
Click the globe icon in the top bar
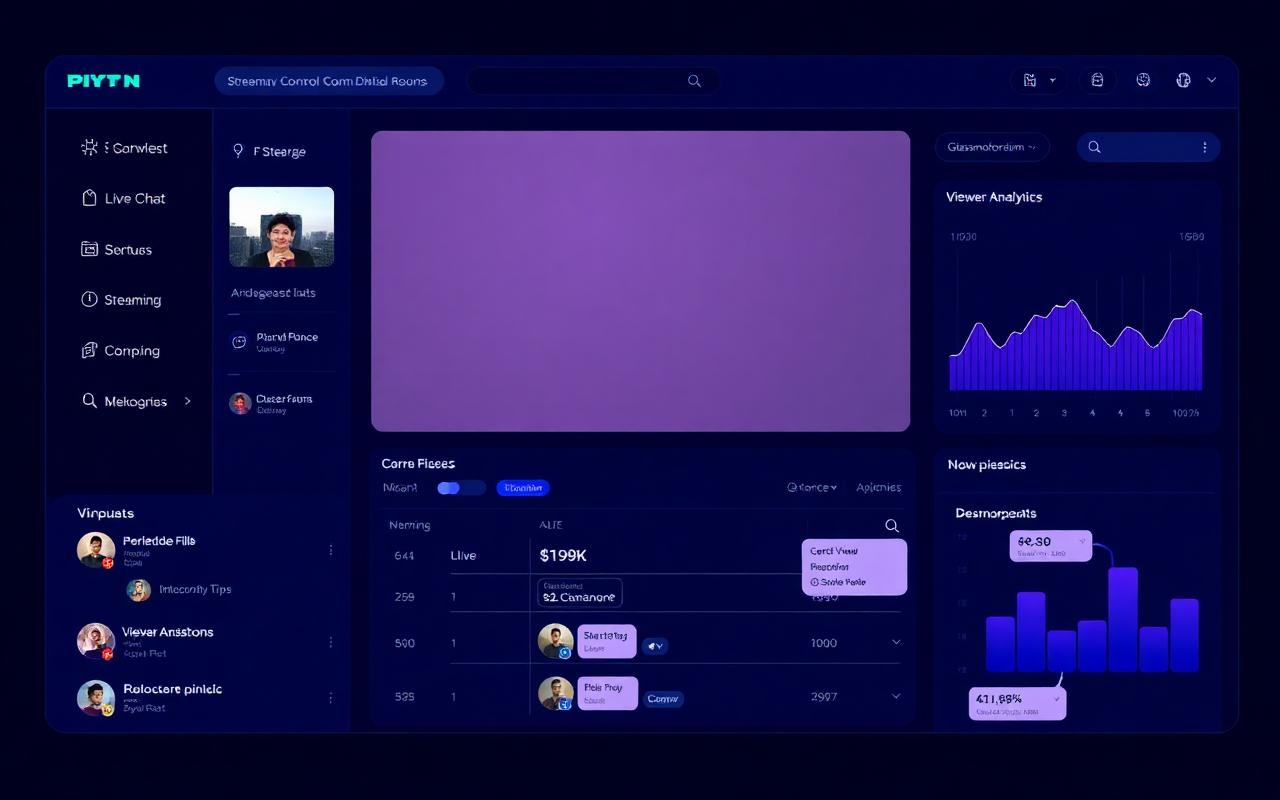(1143, 80)
